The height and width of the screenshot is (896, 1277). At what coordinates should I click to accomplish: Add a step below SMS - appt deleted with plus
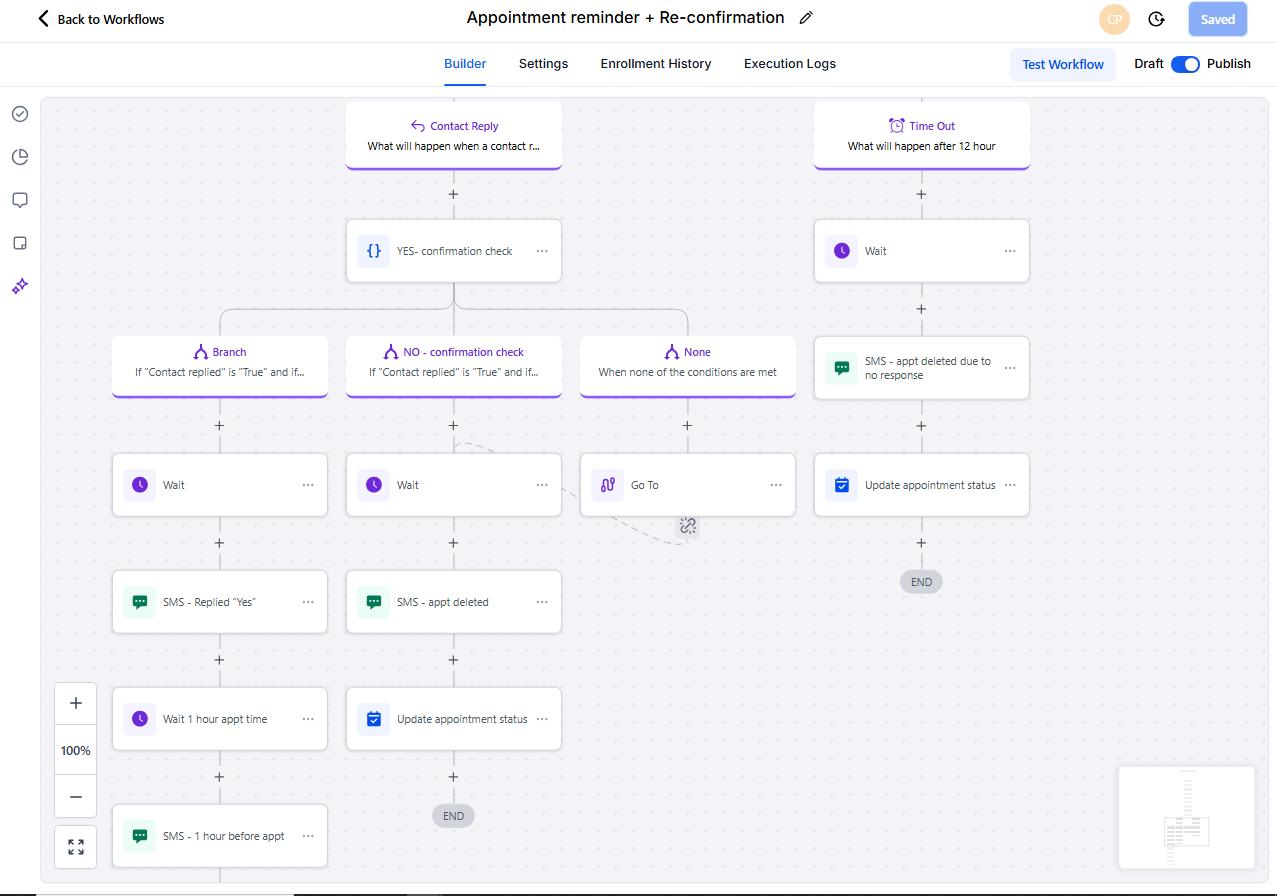(453, 659)
